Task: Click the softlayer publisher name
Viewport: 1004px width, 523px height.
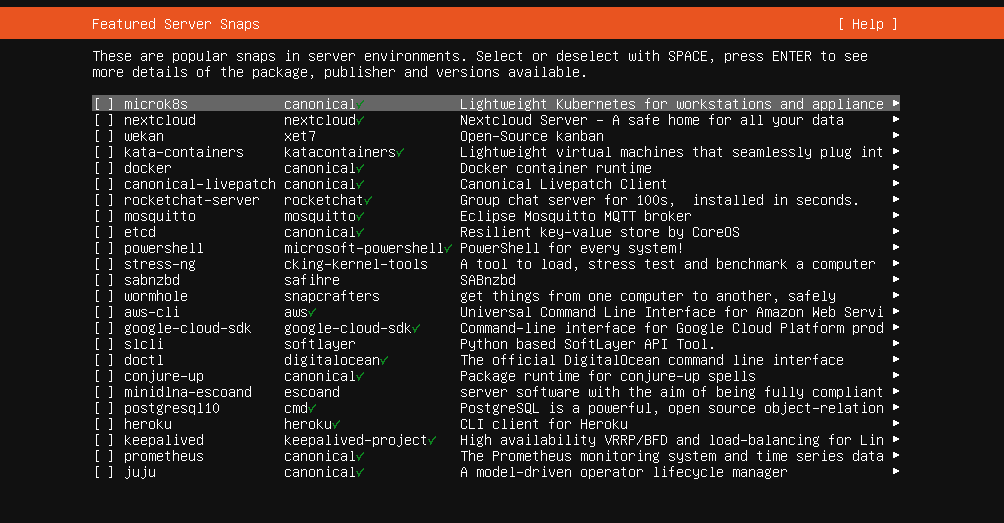Action: pos(320,344)
